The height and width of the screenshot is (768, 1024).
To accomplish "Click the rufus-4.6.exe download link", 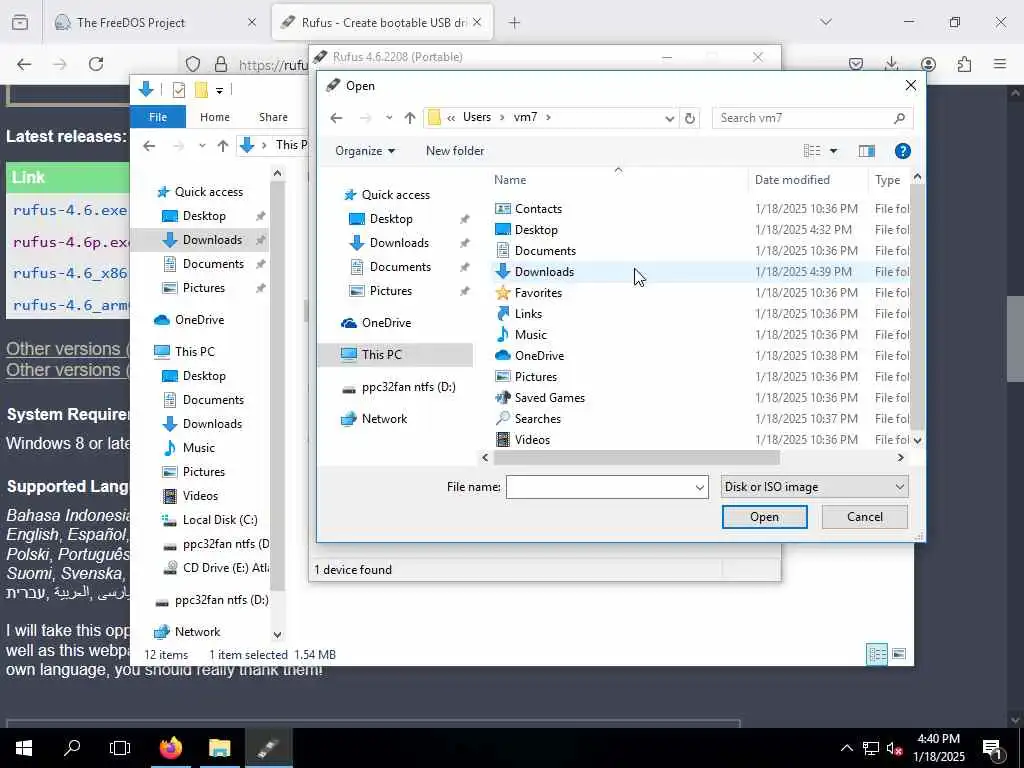I will coord(70,210).
